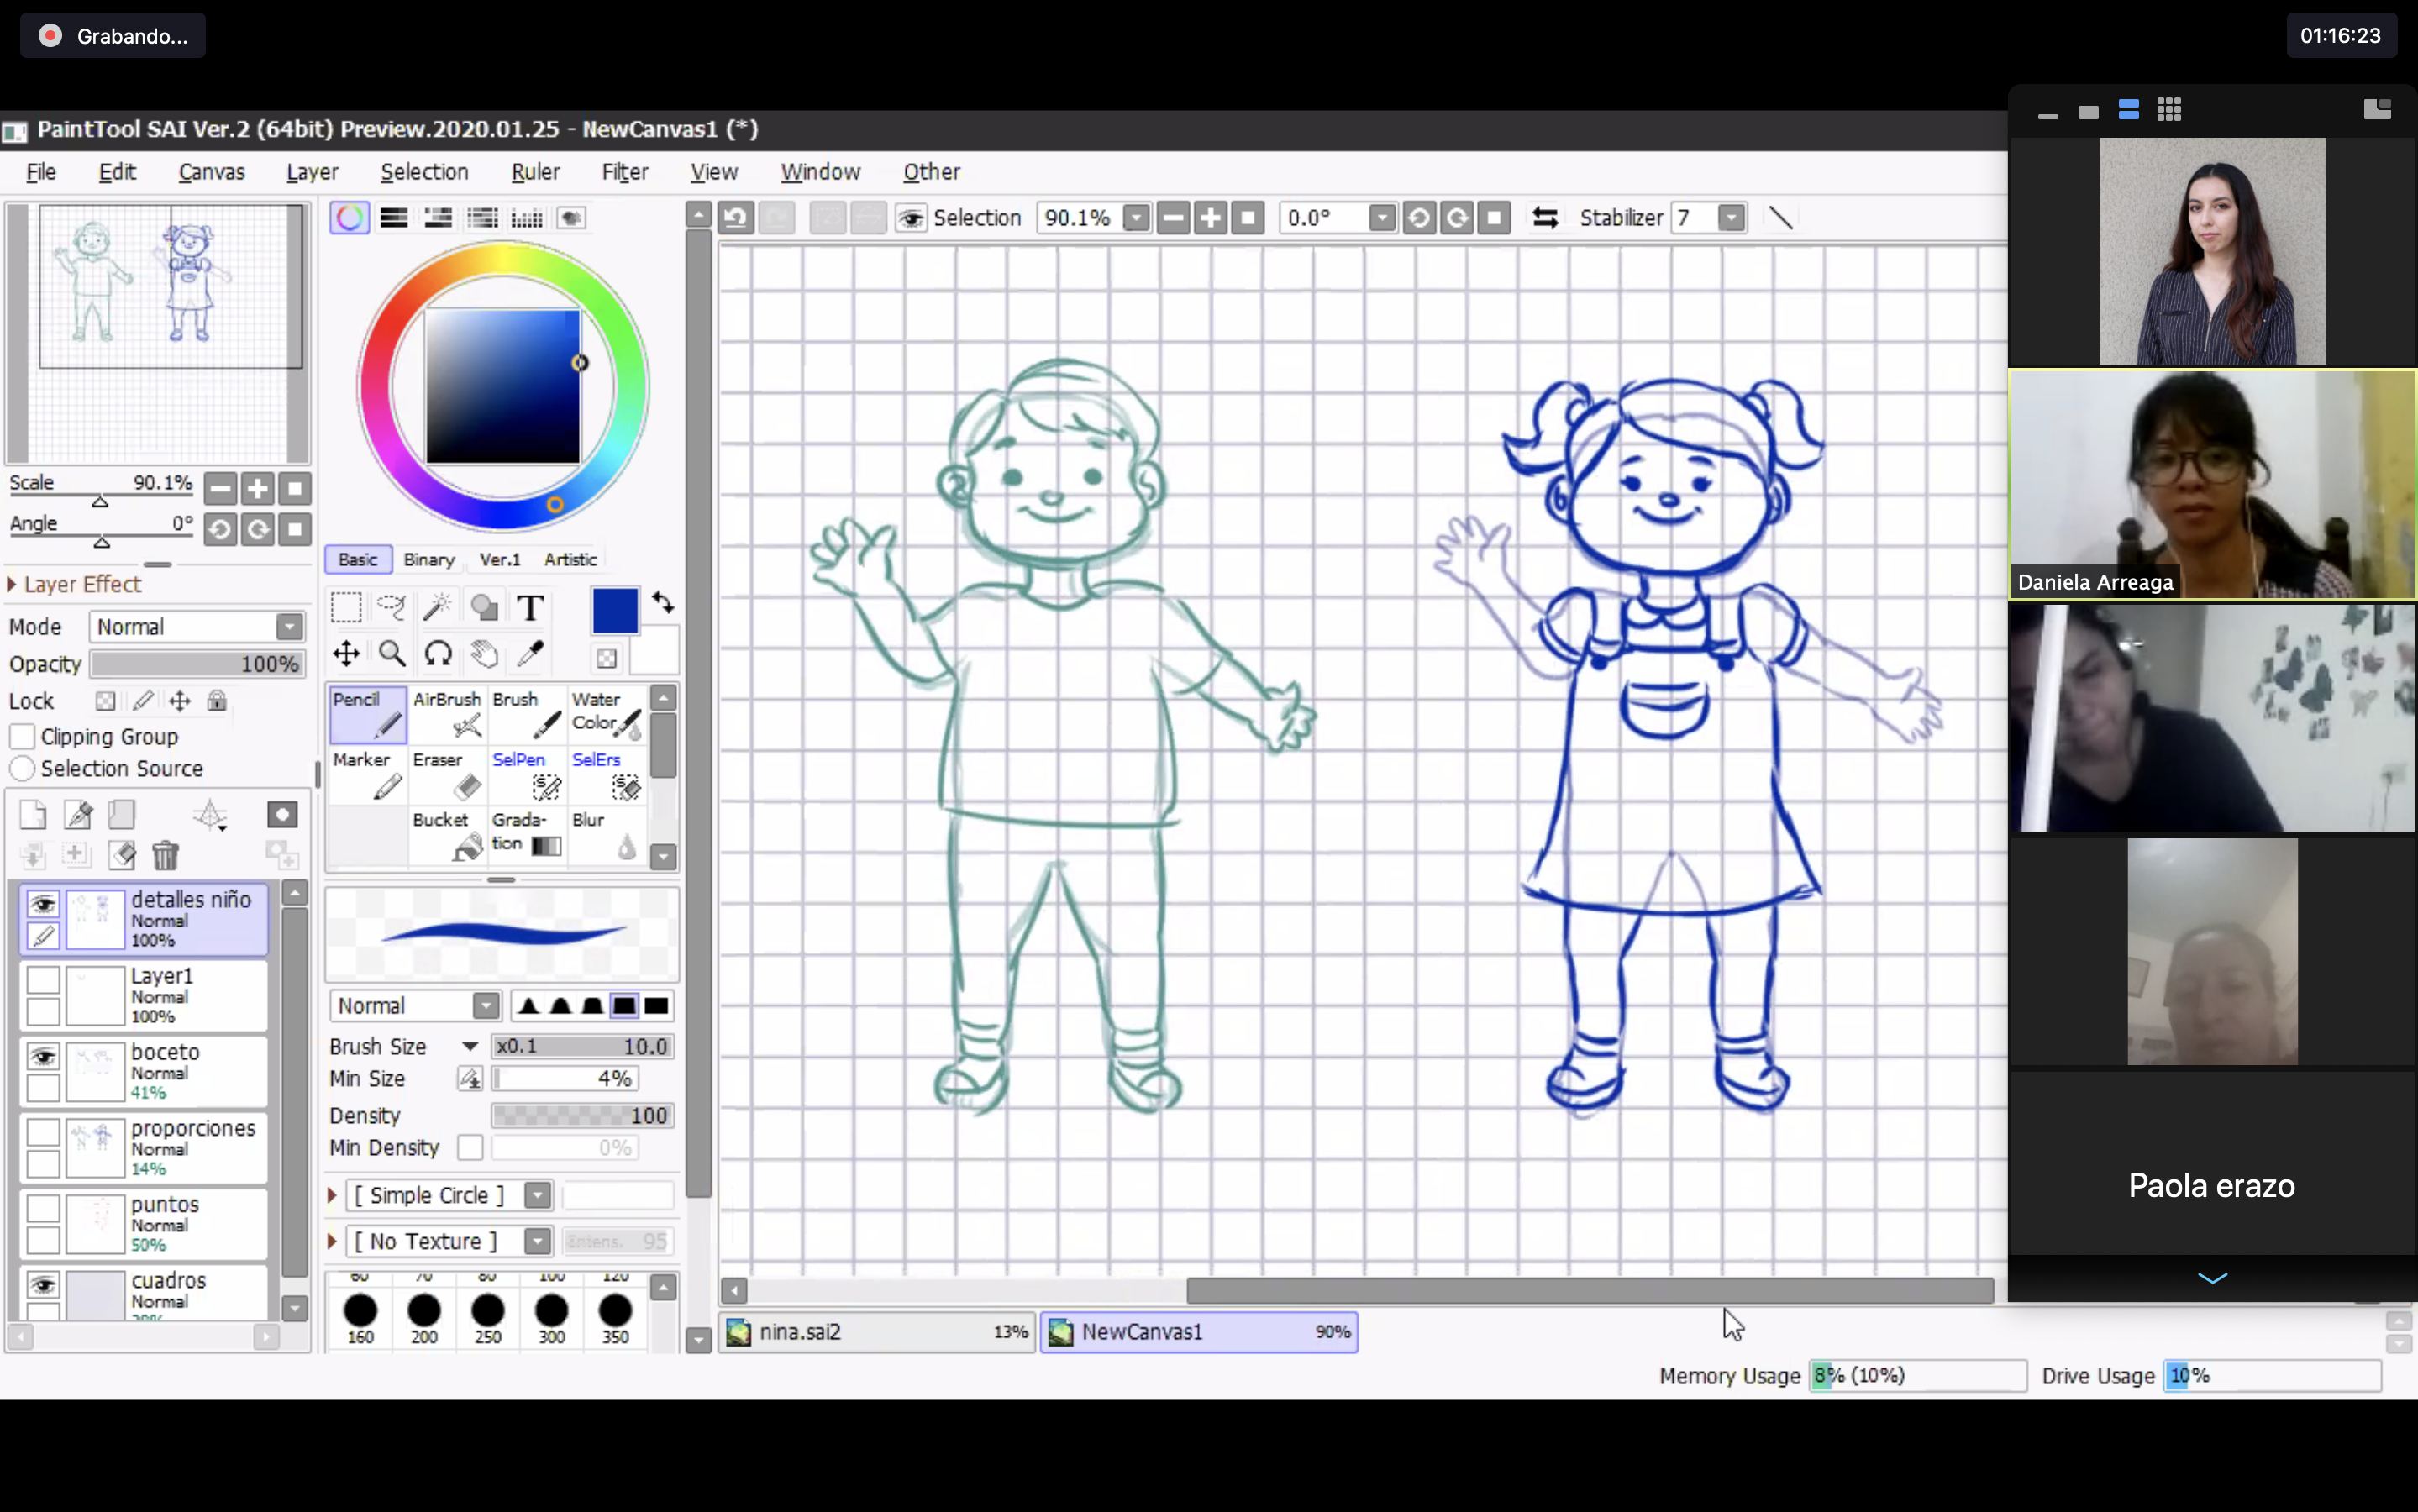The height and width of the screenshot is (1512, 2418).
Task: Enable the Min Density checkbox
Action: [470, 1147]
